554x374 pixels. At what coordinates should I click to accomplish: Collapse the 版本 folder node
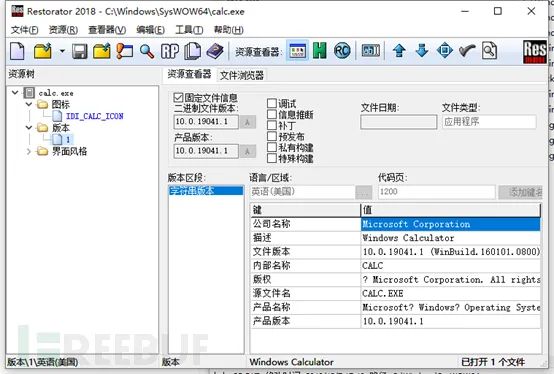(x=29, y=127)
